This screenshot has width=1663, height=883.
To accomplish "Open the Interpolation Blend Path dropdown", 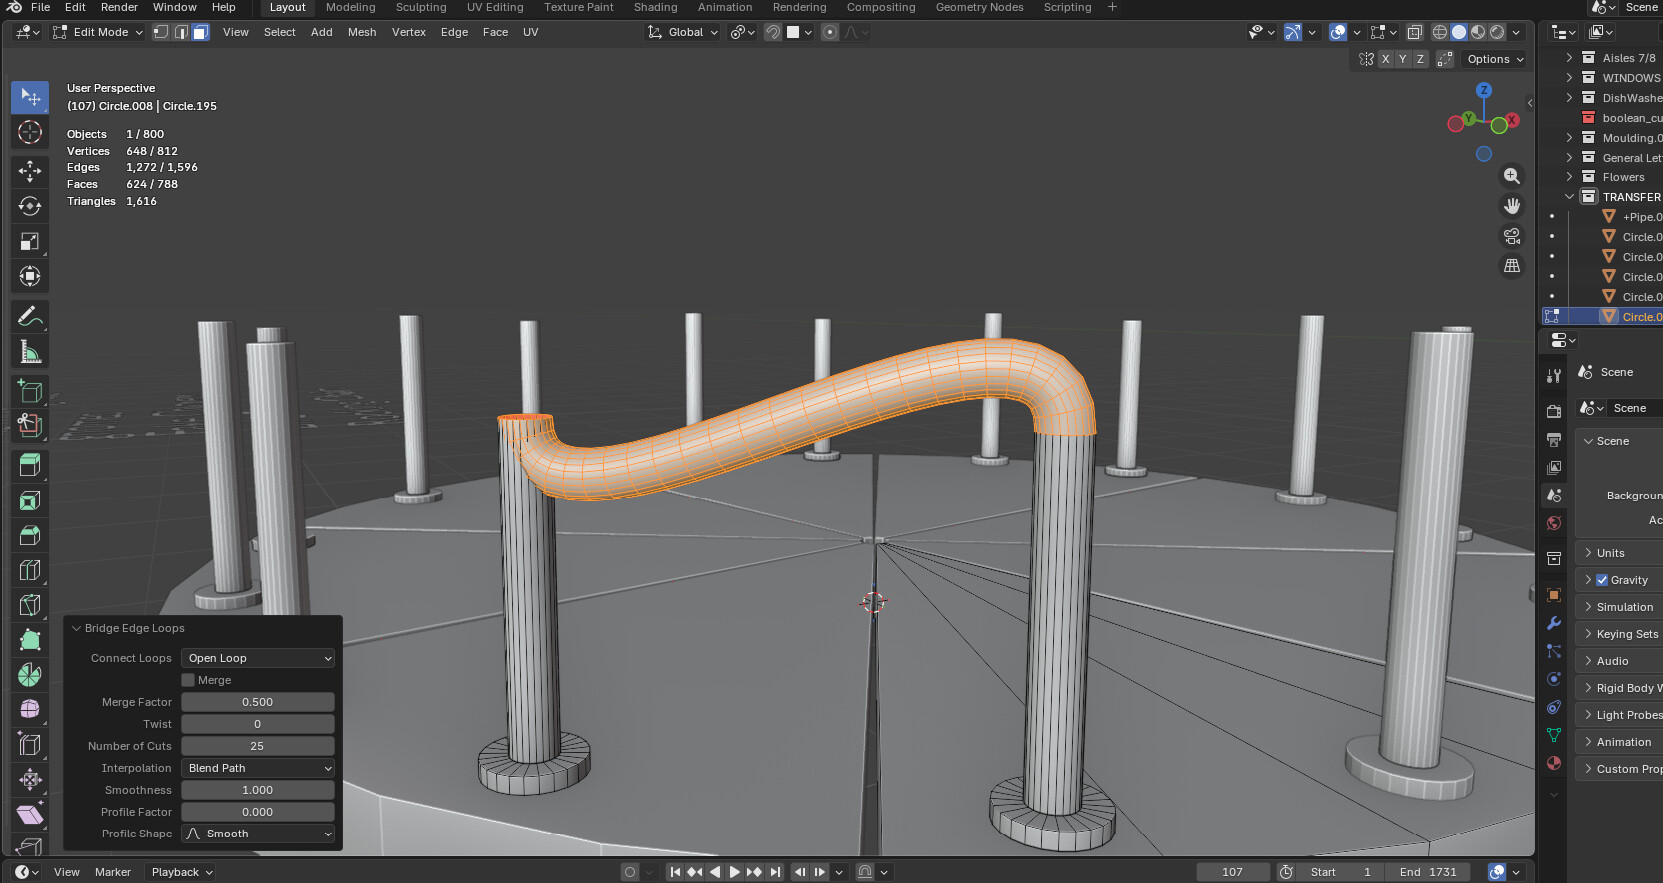I will coord(258,768).
